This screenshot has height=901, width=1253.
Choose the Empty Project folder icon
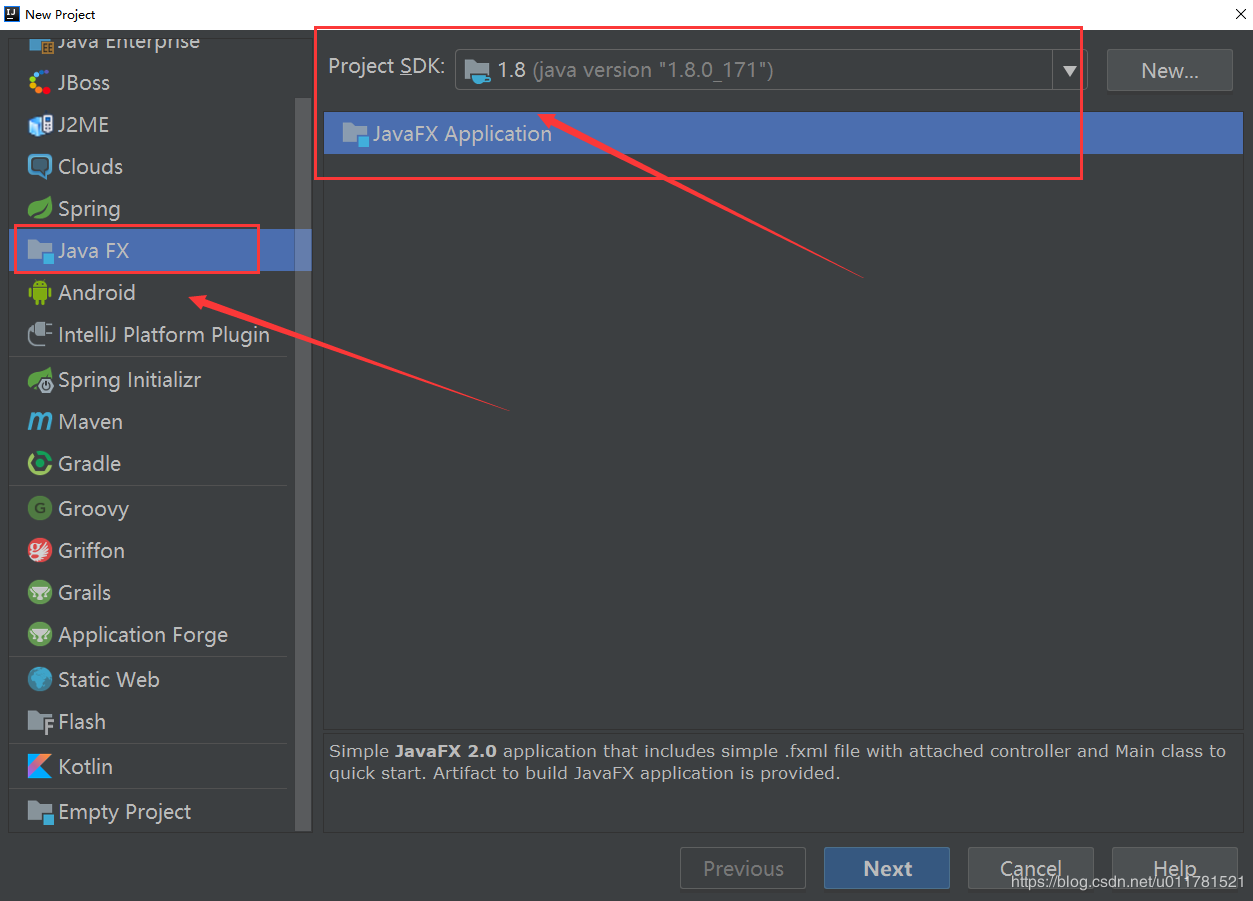click(x=40, y=812)
